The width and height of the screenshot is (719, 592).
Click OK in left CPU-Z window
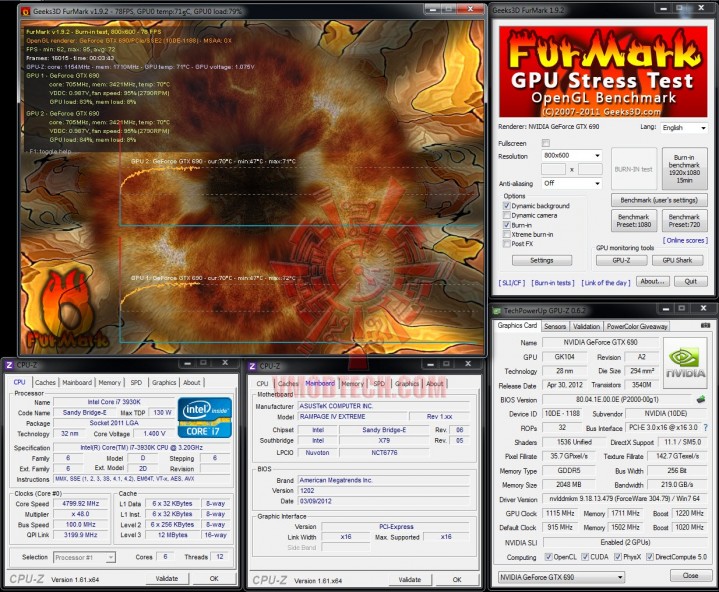[x=214, y=579]
